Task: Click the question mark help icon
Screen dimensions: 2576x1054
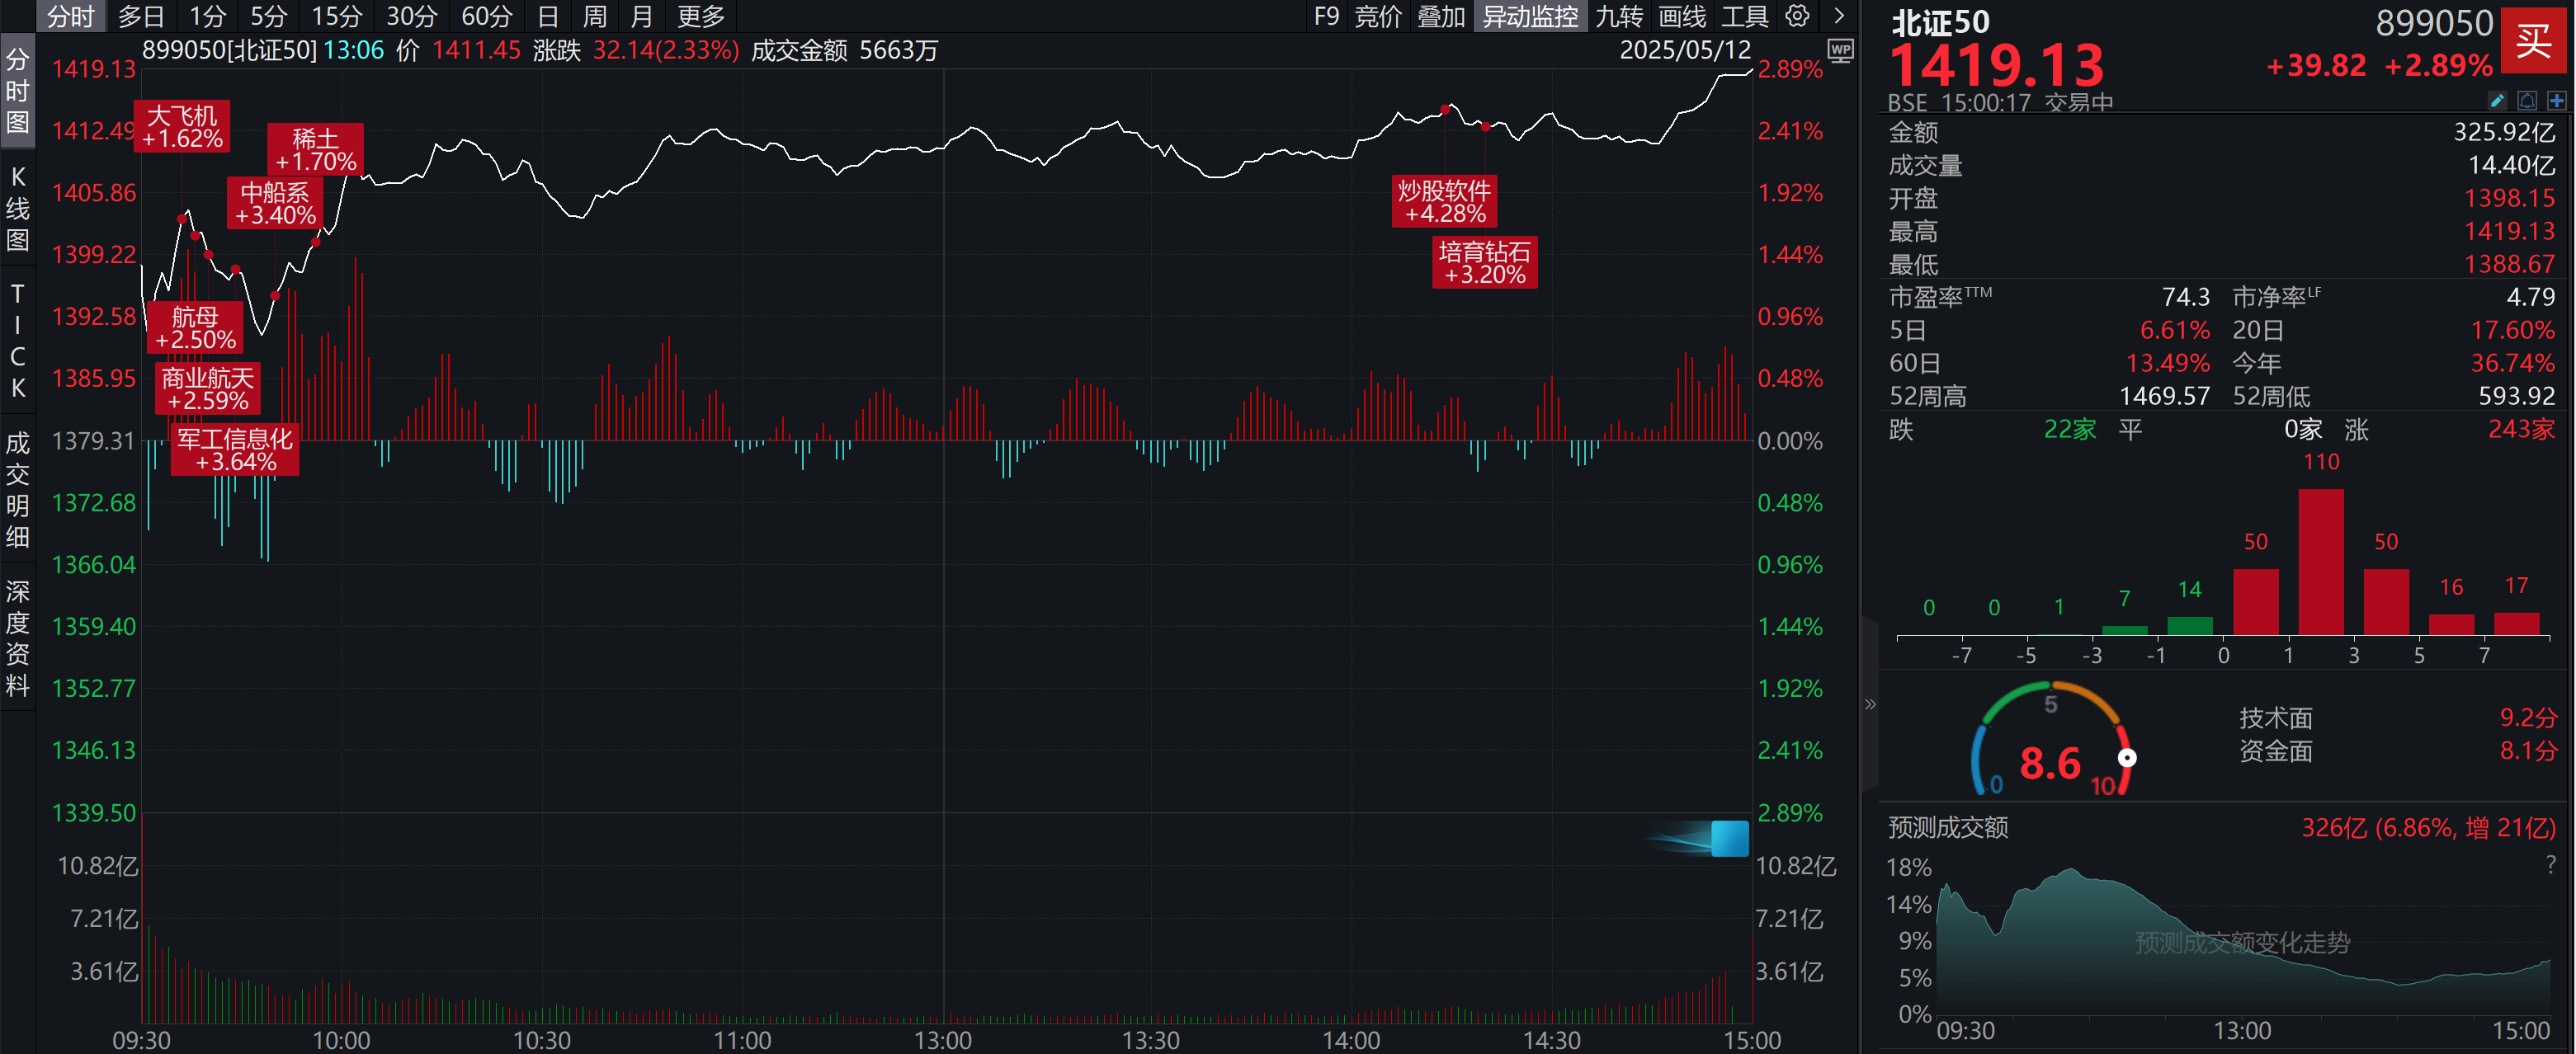Action: pyautogui.click(x=2551, y=865)
